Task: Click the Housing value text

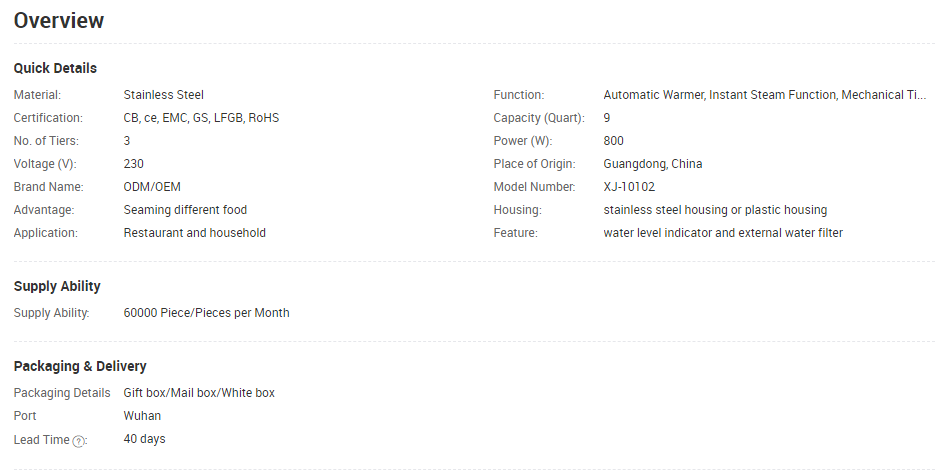Action: pos(715,210)
